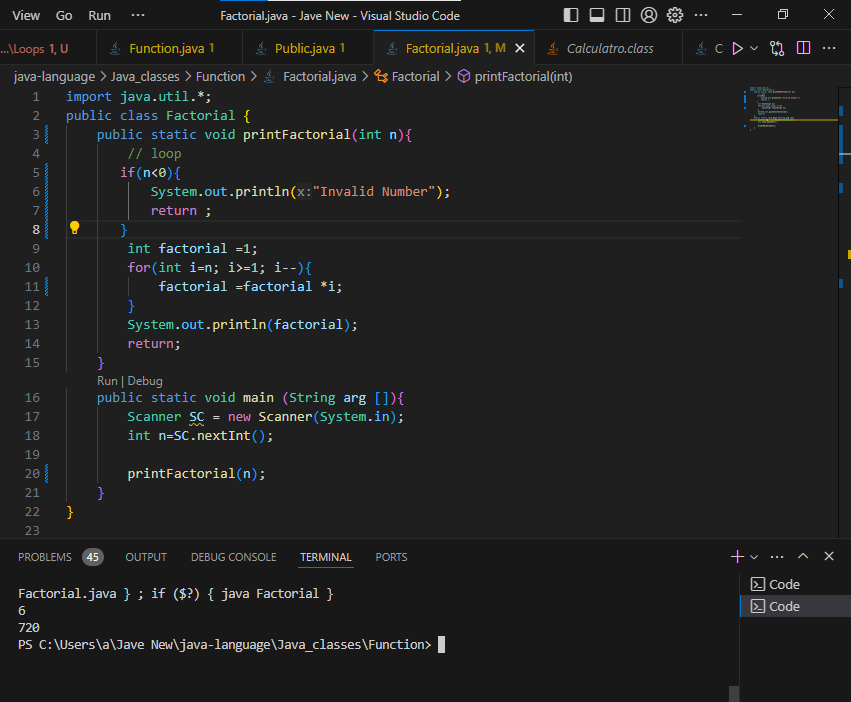Open the Calculatro.class tab
Screen dimensions: 851x702
609,48
